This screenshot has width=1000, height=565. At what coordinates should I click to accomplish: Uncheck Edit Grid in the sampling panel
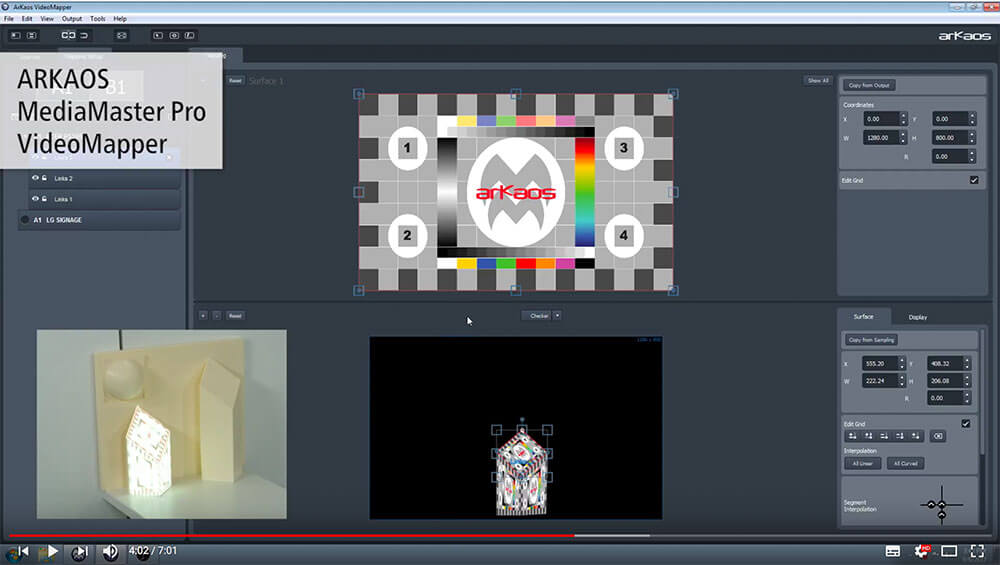click(x=974, y=180)
